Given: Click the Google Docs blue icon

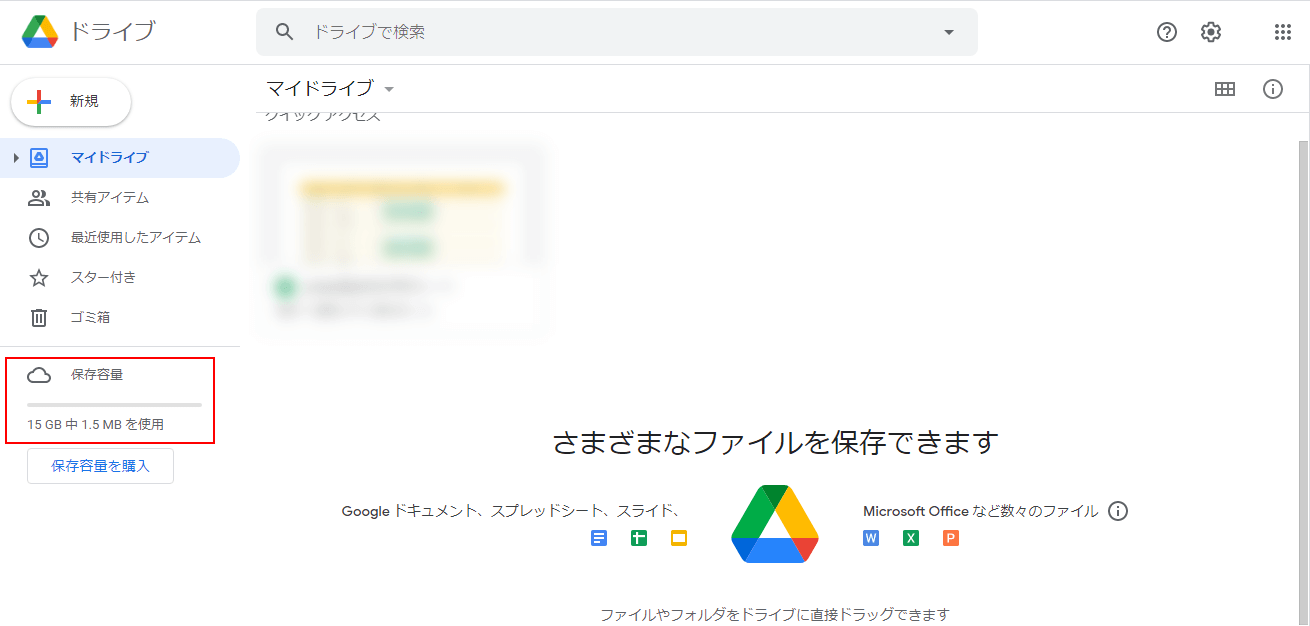Looking at the screenshot, I should coord(599,538).
